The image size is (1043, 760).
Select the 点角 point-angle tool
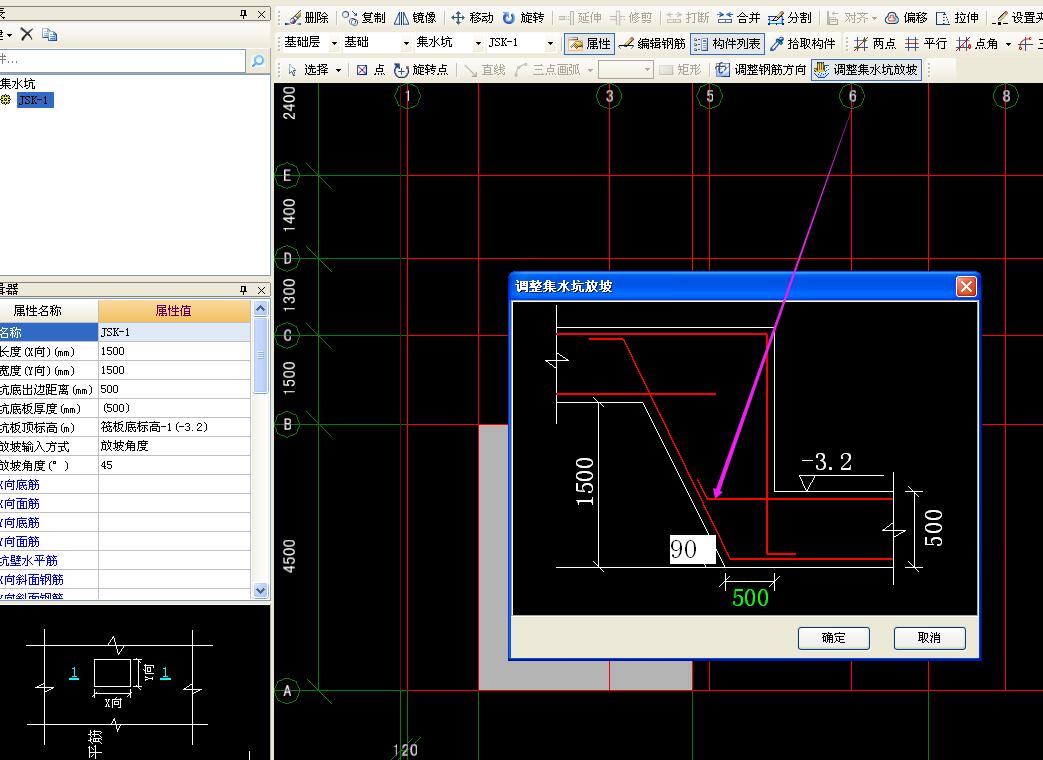[x=977, y=44]
